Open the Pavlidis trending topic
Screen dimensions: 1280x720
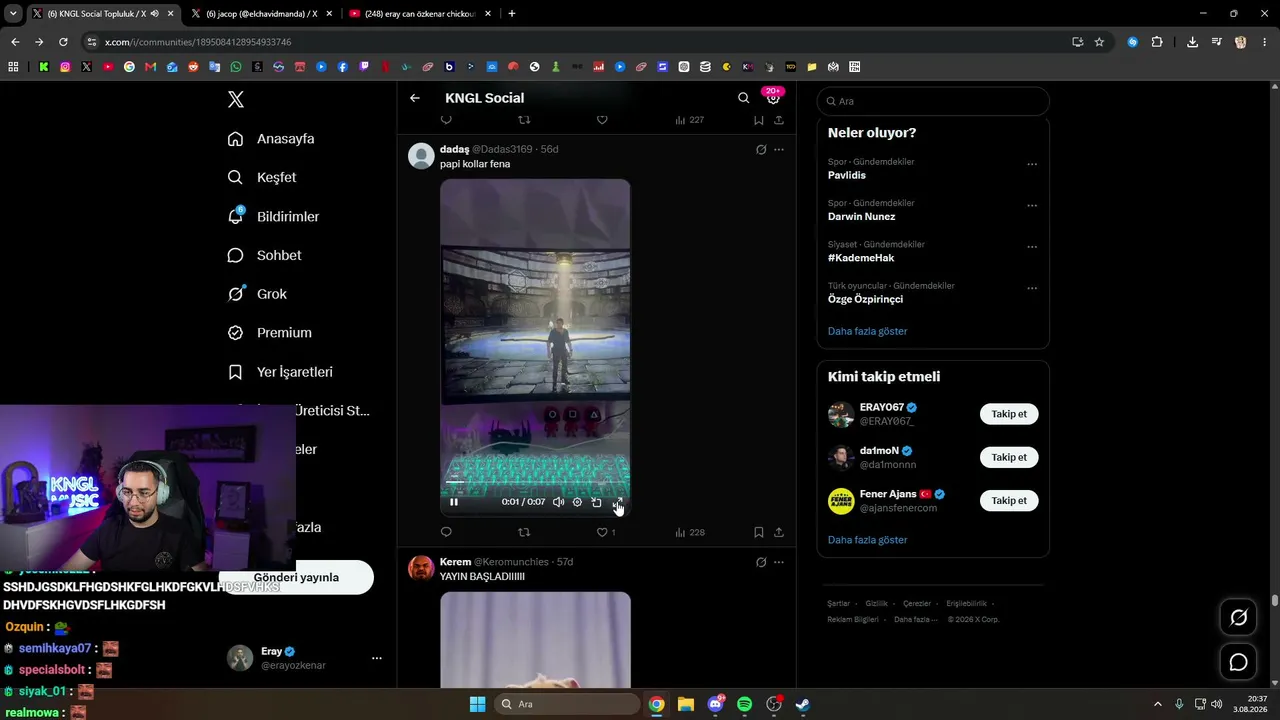(847, 176)
